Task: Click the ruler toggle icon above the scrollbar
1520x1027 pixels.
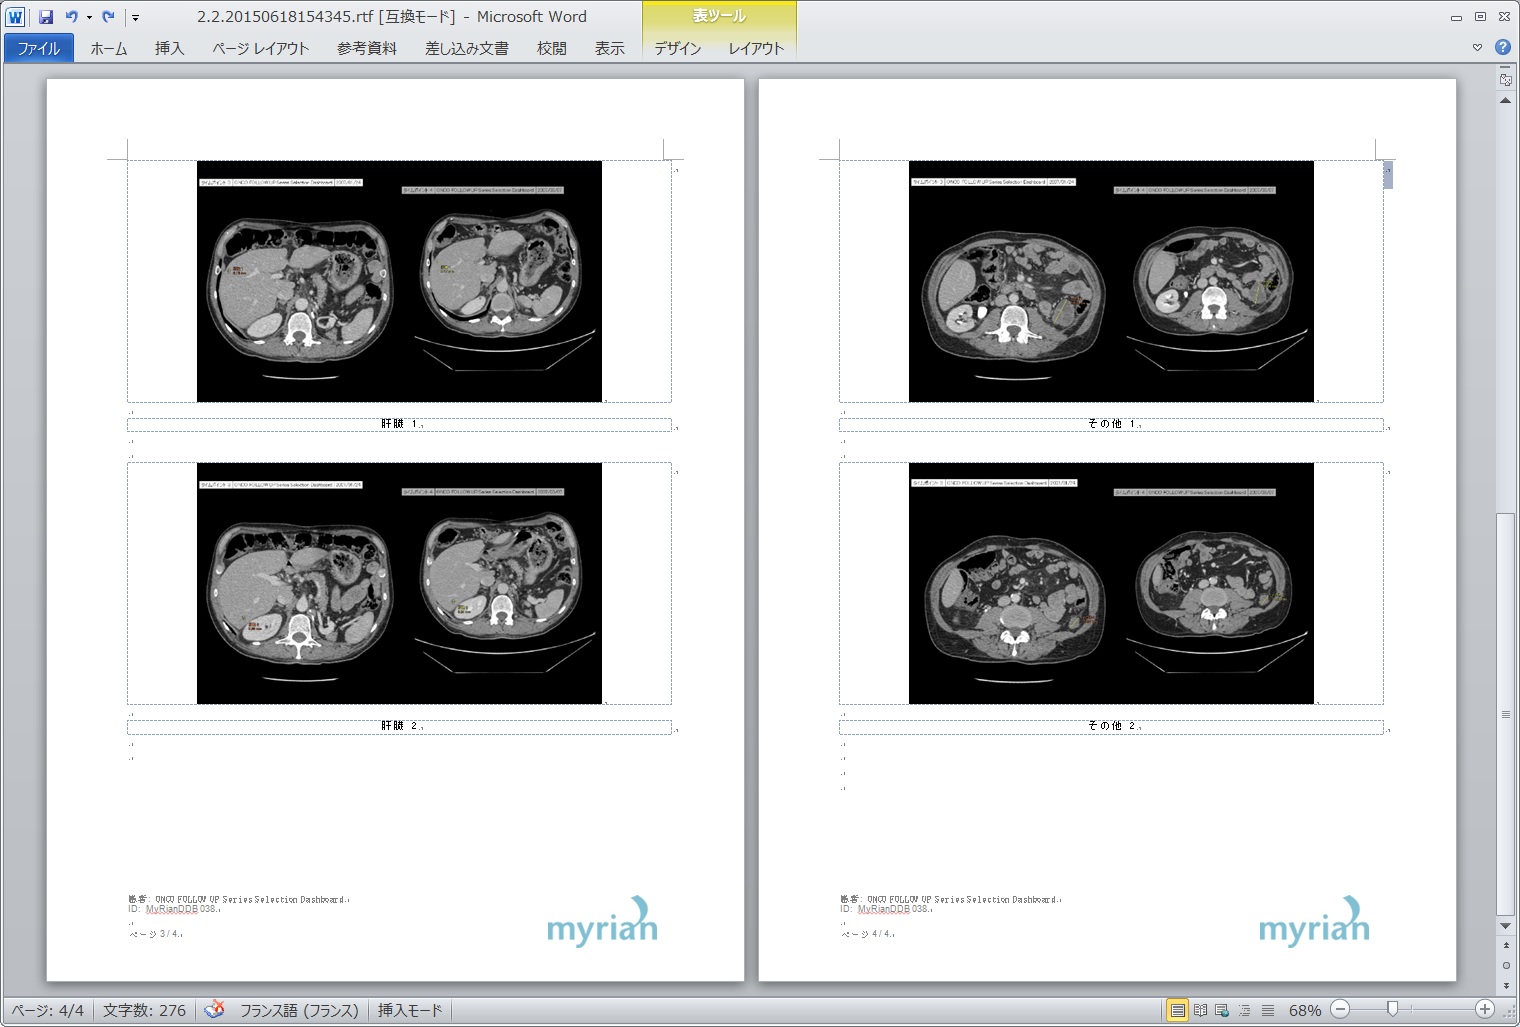Action: 1505,79
